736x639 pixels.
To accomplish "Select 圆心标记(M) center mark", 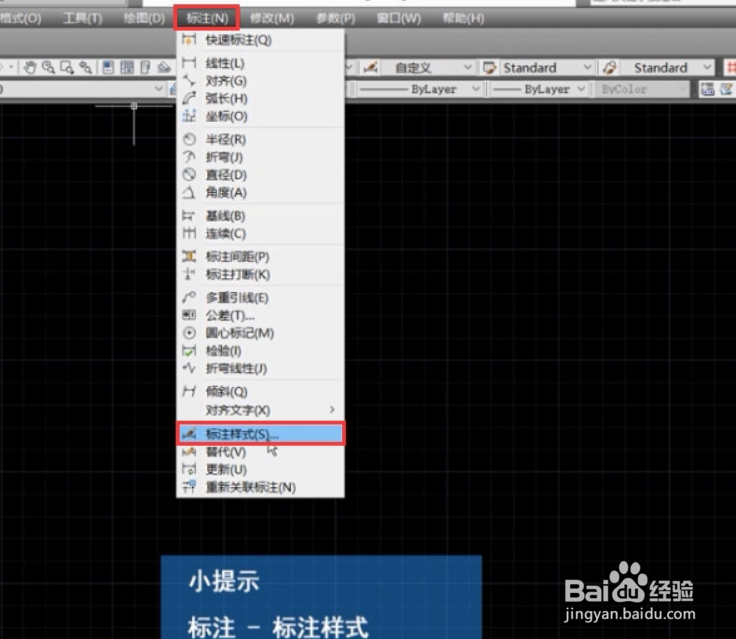I will (261, 333).
